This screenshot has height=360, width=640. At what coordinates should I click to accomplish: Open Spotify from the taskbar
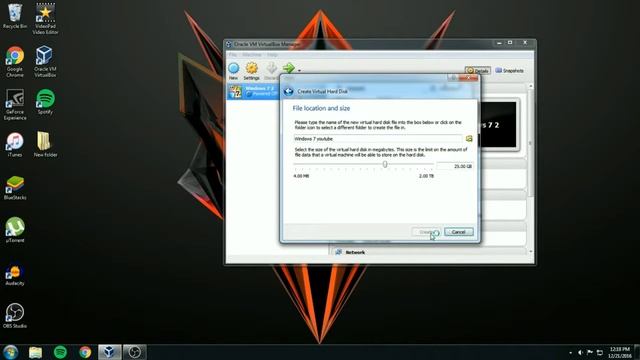(60, 352)
